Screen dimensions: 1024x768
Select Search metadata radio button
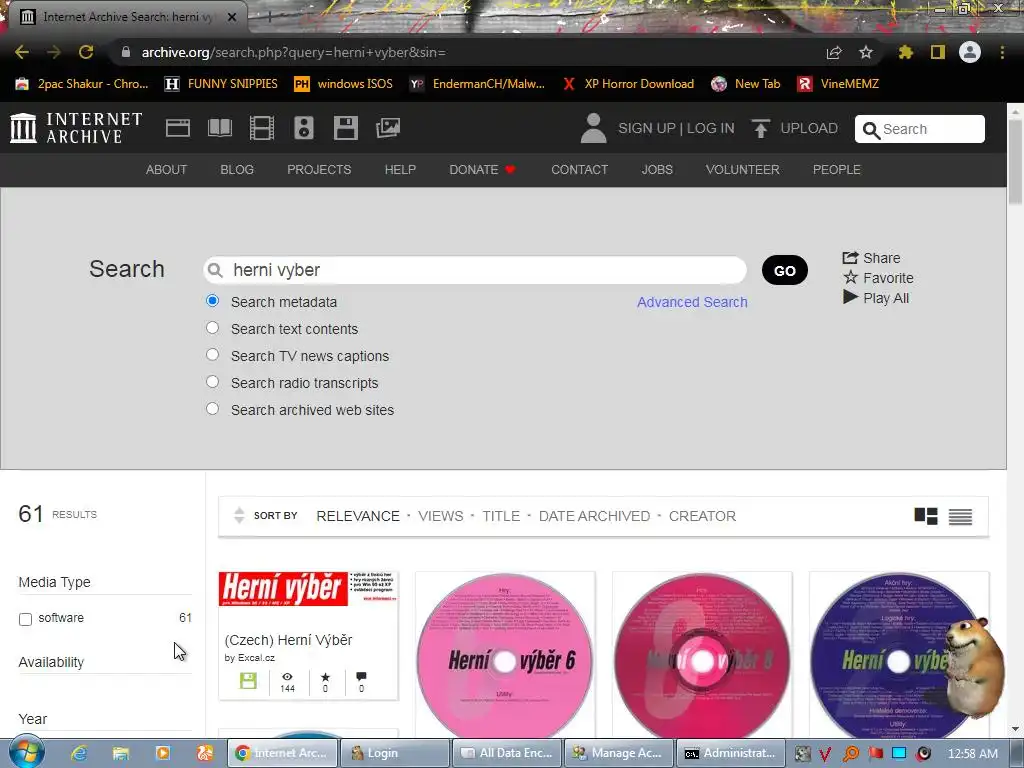click(212, 301)
